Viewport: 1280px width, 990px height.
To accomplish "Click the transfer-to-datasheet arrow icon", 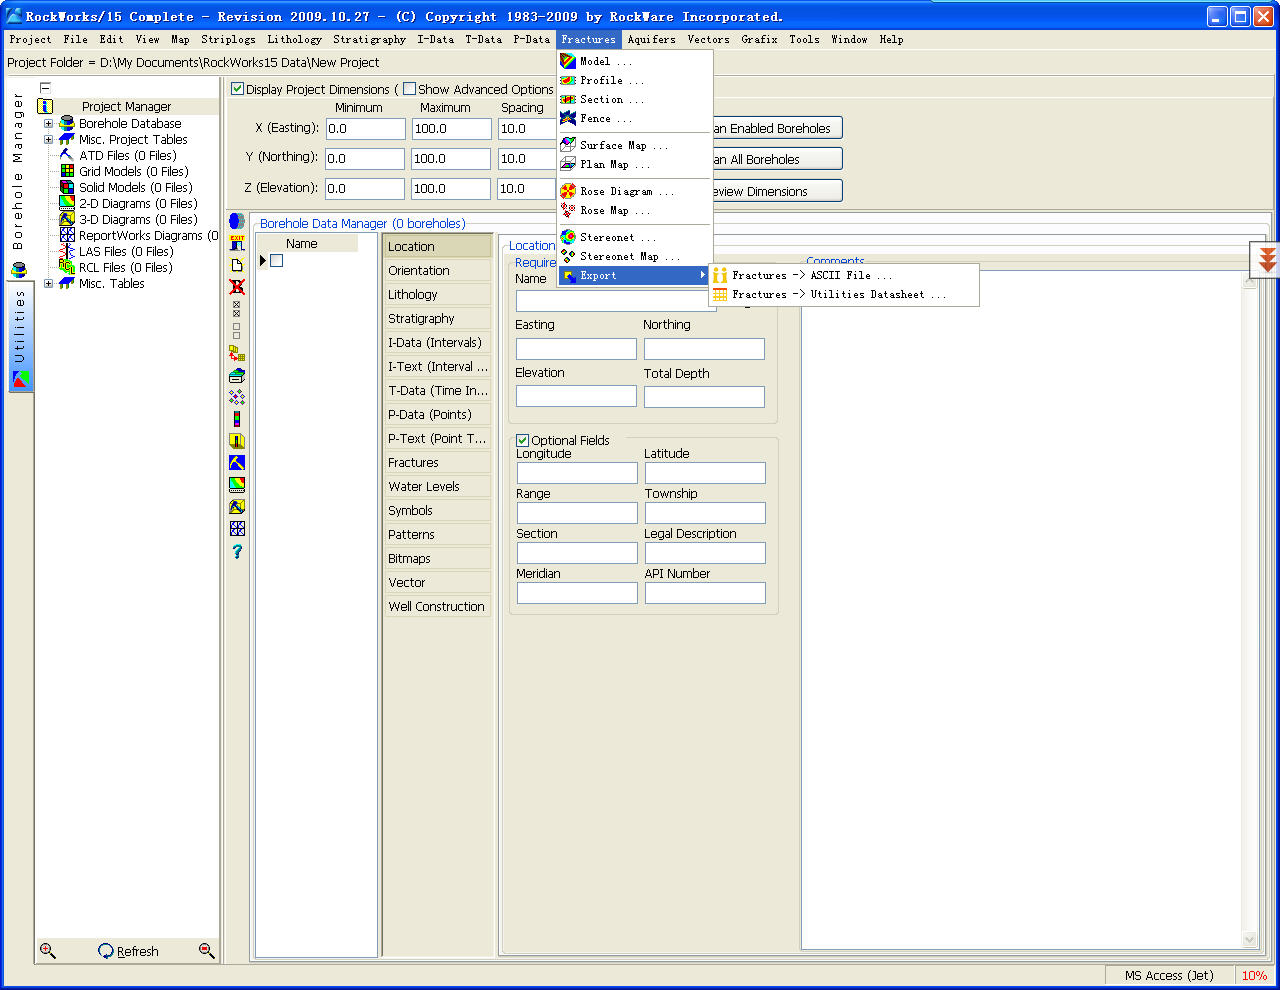I will coord(237,353).
